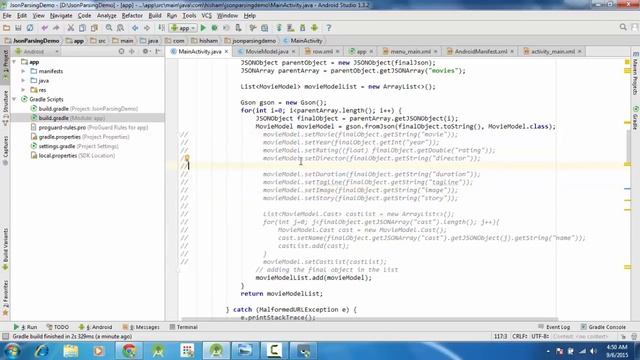Click the Paste toolbar icon

(x=94, y=28)
